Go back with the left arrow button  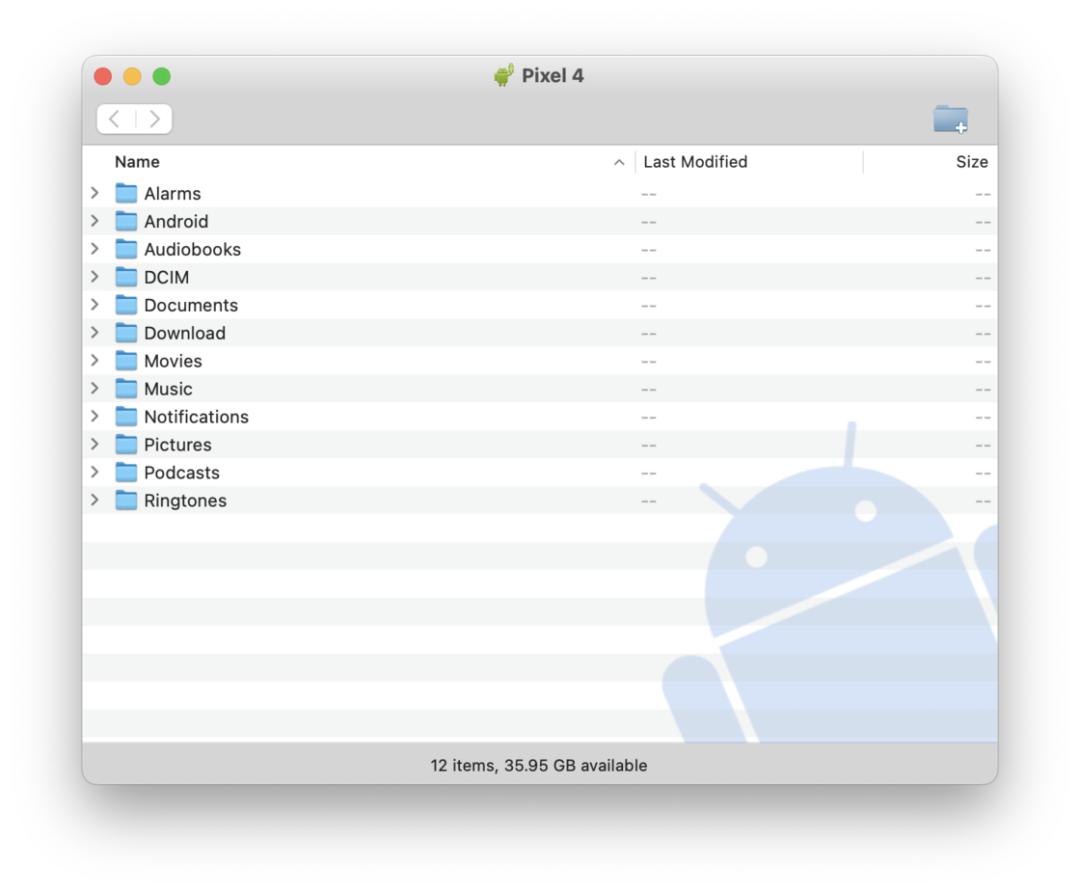tap(116, 119)
